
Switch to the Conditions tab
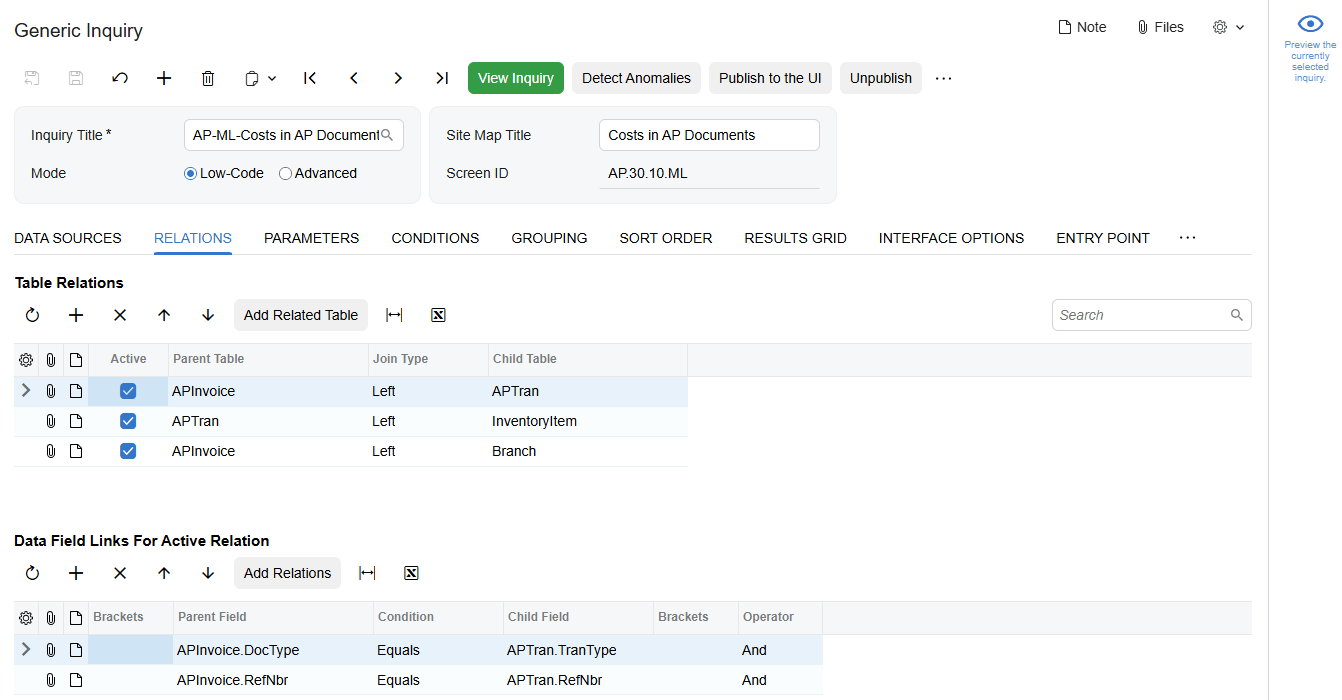pyautogui.click(x=435, y=238)
